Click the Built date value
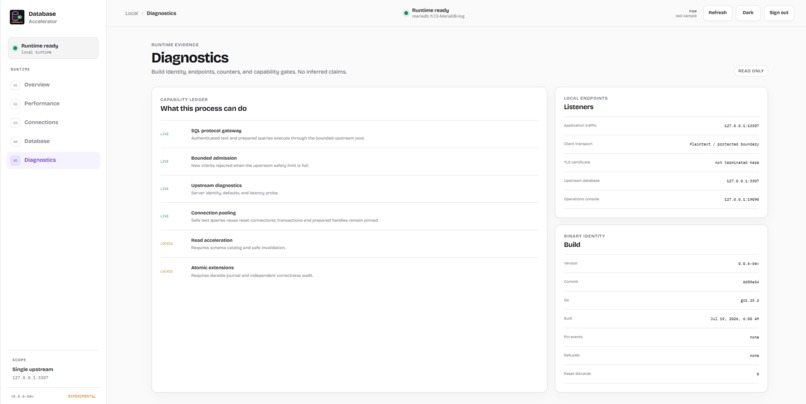The width and height of the screenshot is (806, 404). pyautogui.click(x=735, y=319)
